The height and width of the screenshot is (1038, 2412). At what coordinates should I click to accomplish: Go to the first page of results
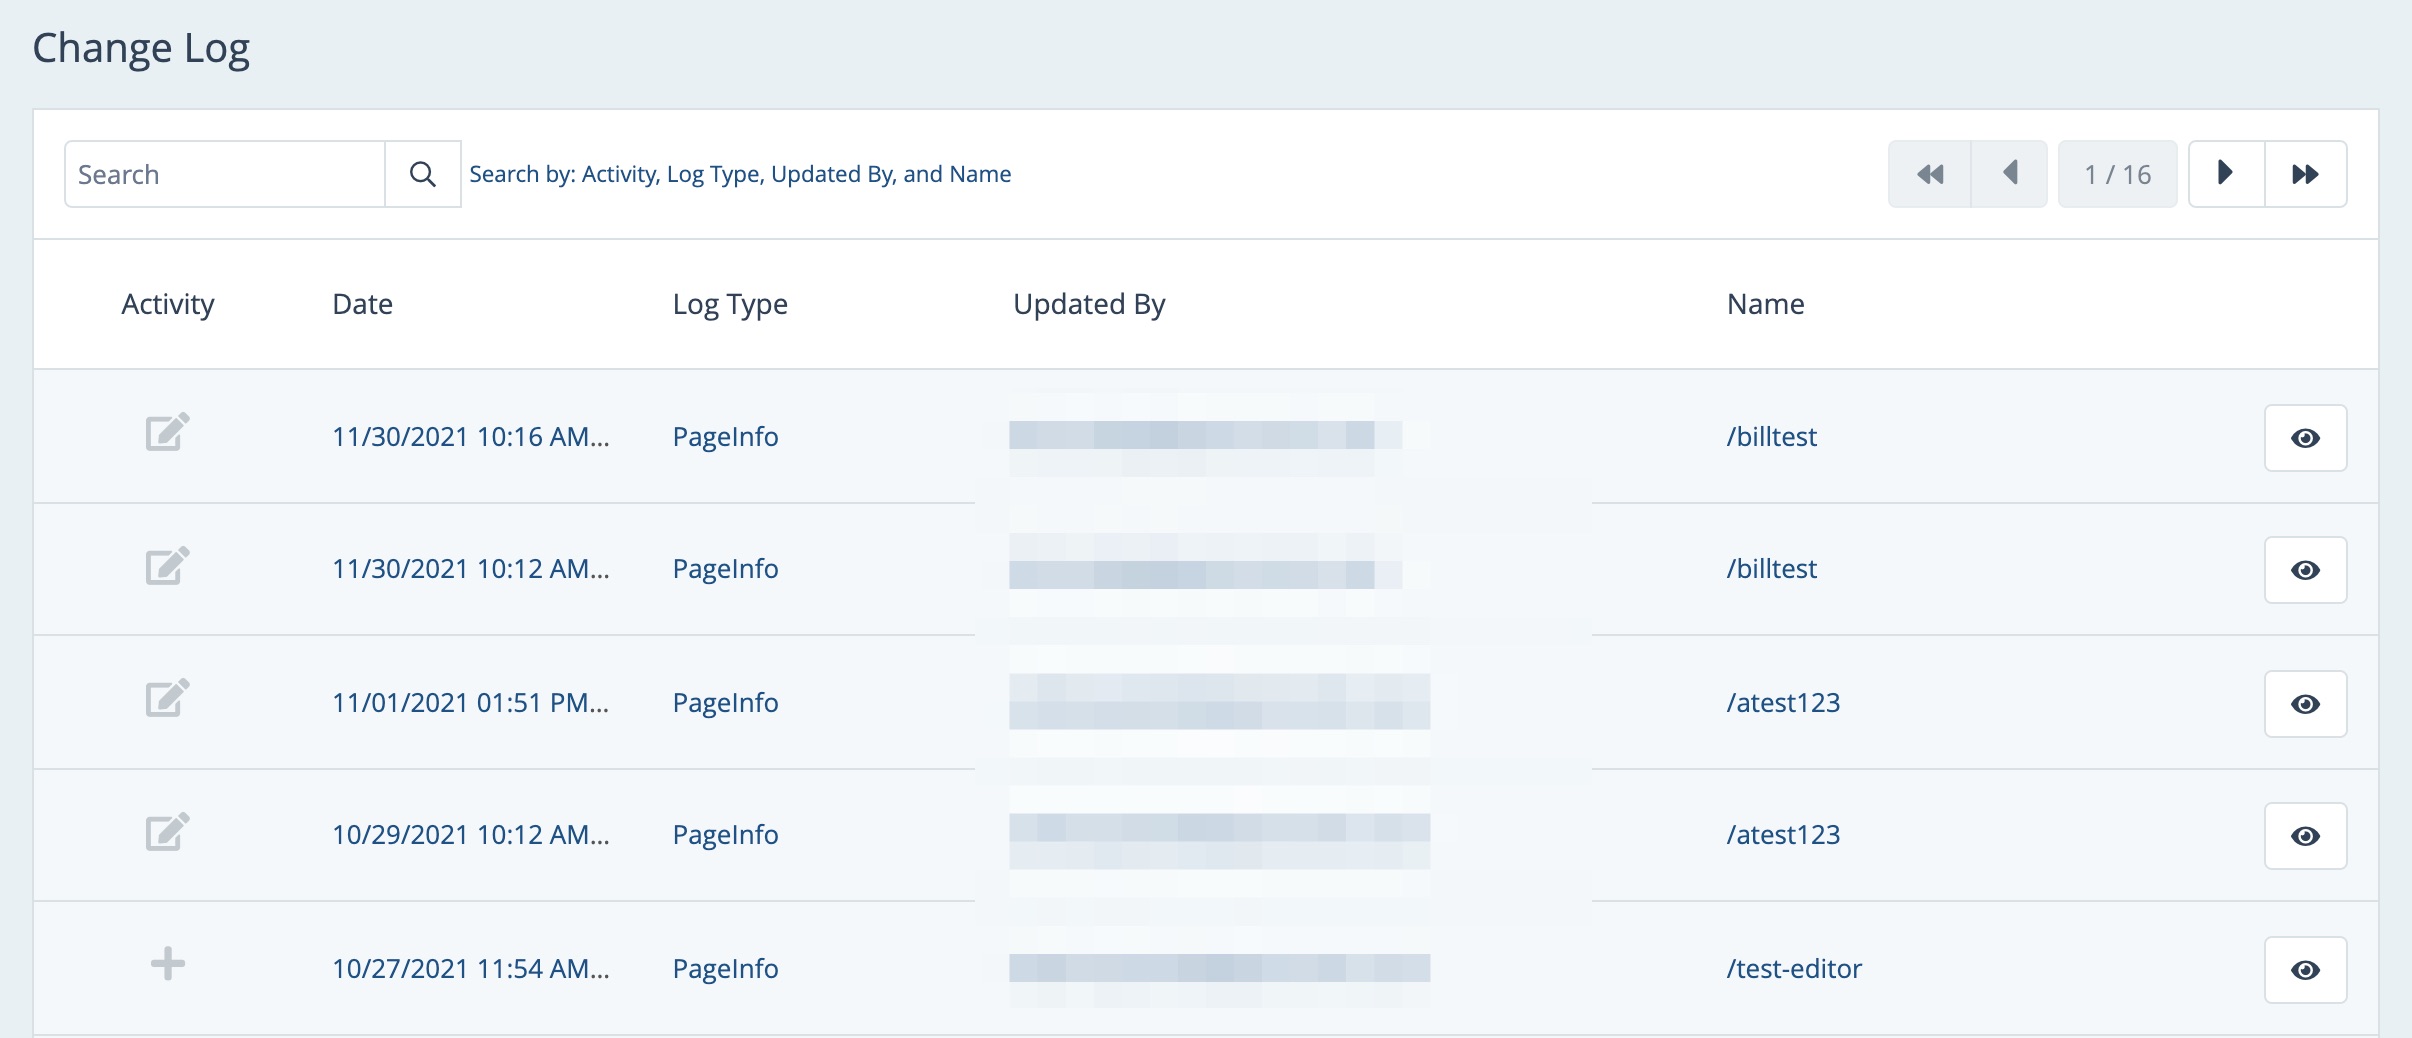tap(1929, 174)
